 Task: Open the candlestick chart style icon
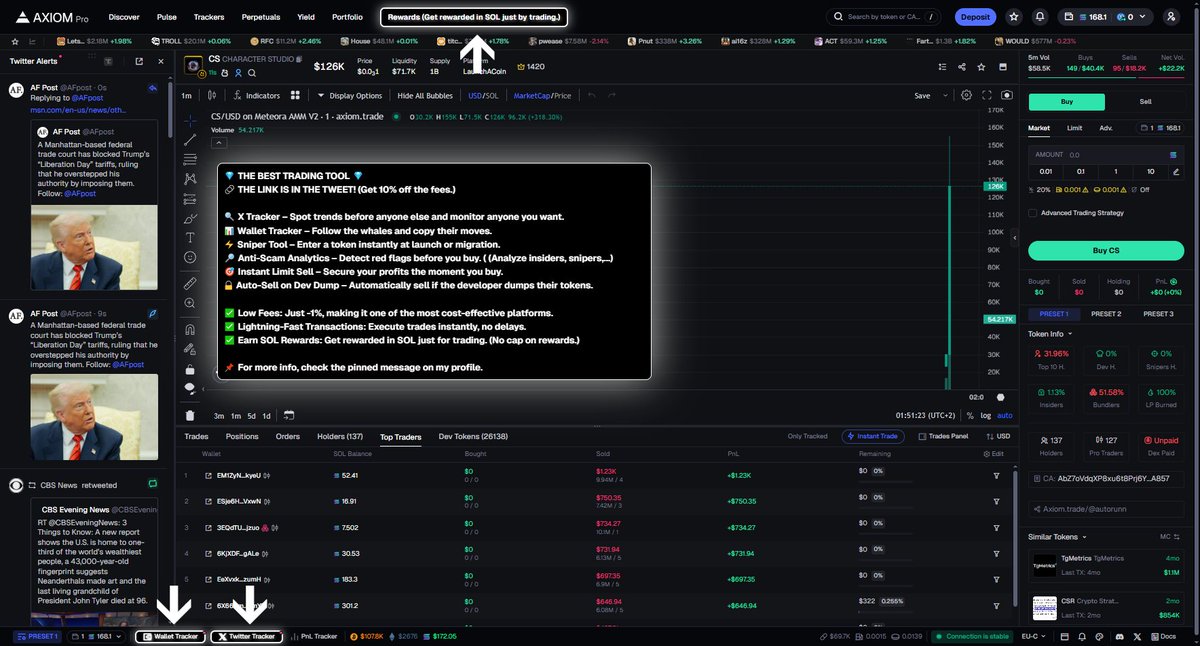(212, 95)
